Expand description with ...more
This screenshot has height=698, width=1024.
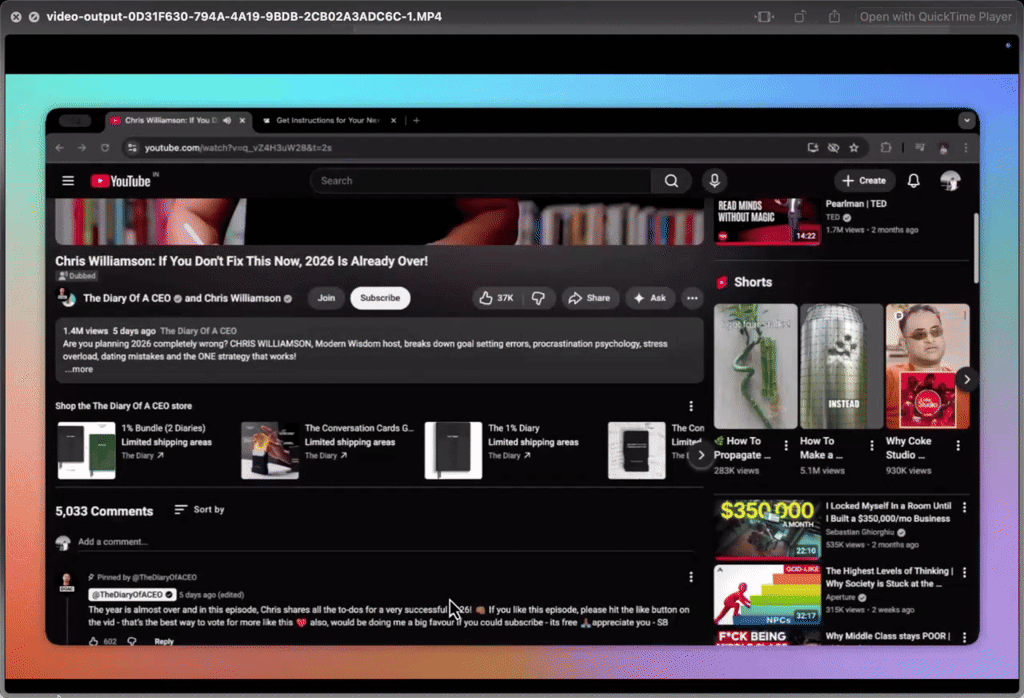[x=78, y=370]
